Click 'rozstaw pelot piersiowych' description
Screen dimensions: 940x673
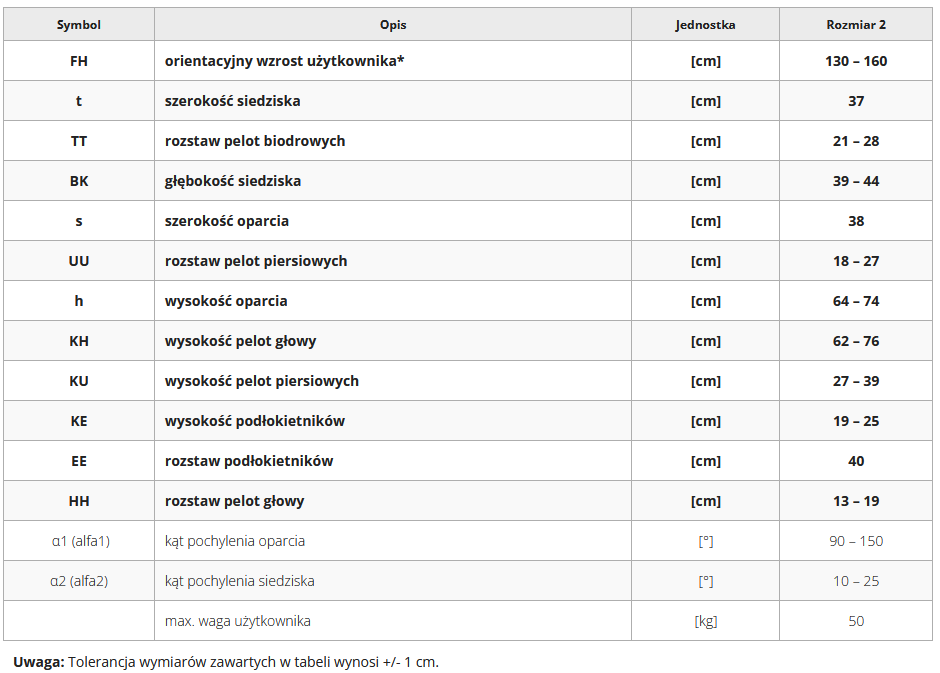tap(256, 261)
